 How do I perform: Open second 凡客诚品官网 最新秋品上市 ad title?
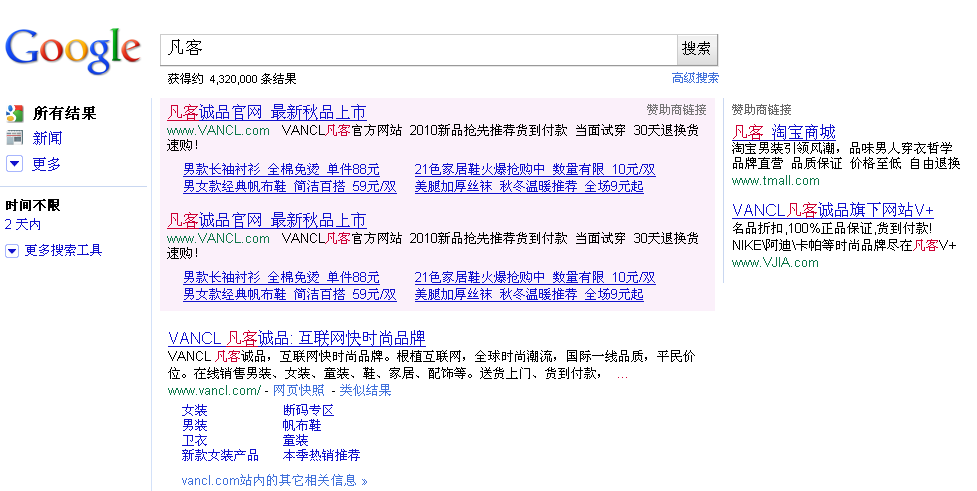coord(267,221)
